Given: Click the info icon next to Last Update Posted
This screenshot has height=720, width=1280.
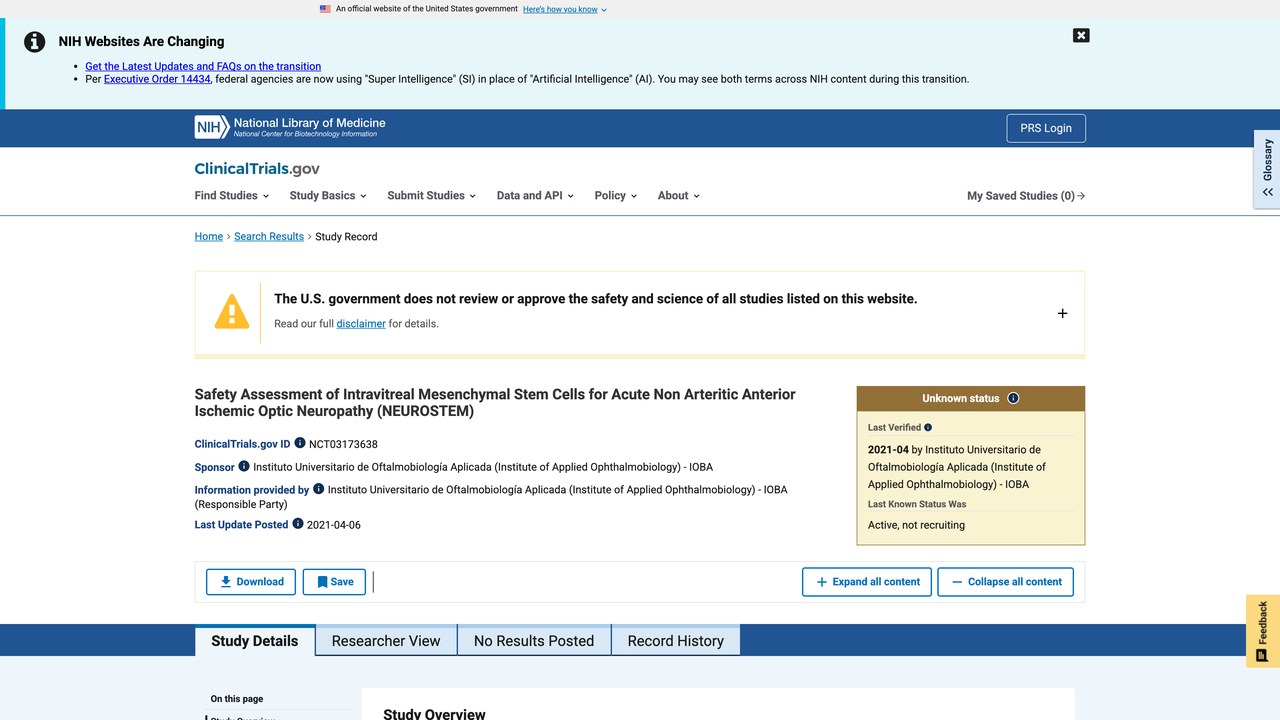Looking at the screenshot, I should coord(298,523).
